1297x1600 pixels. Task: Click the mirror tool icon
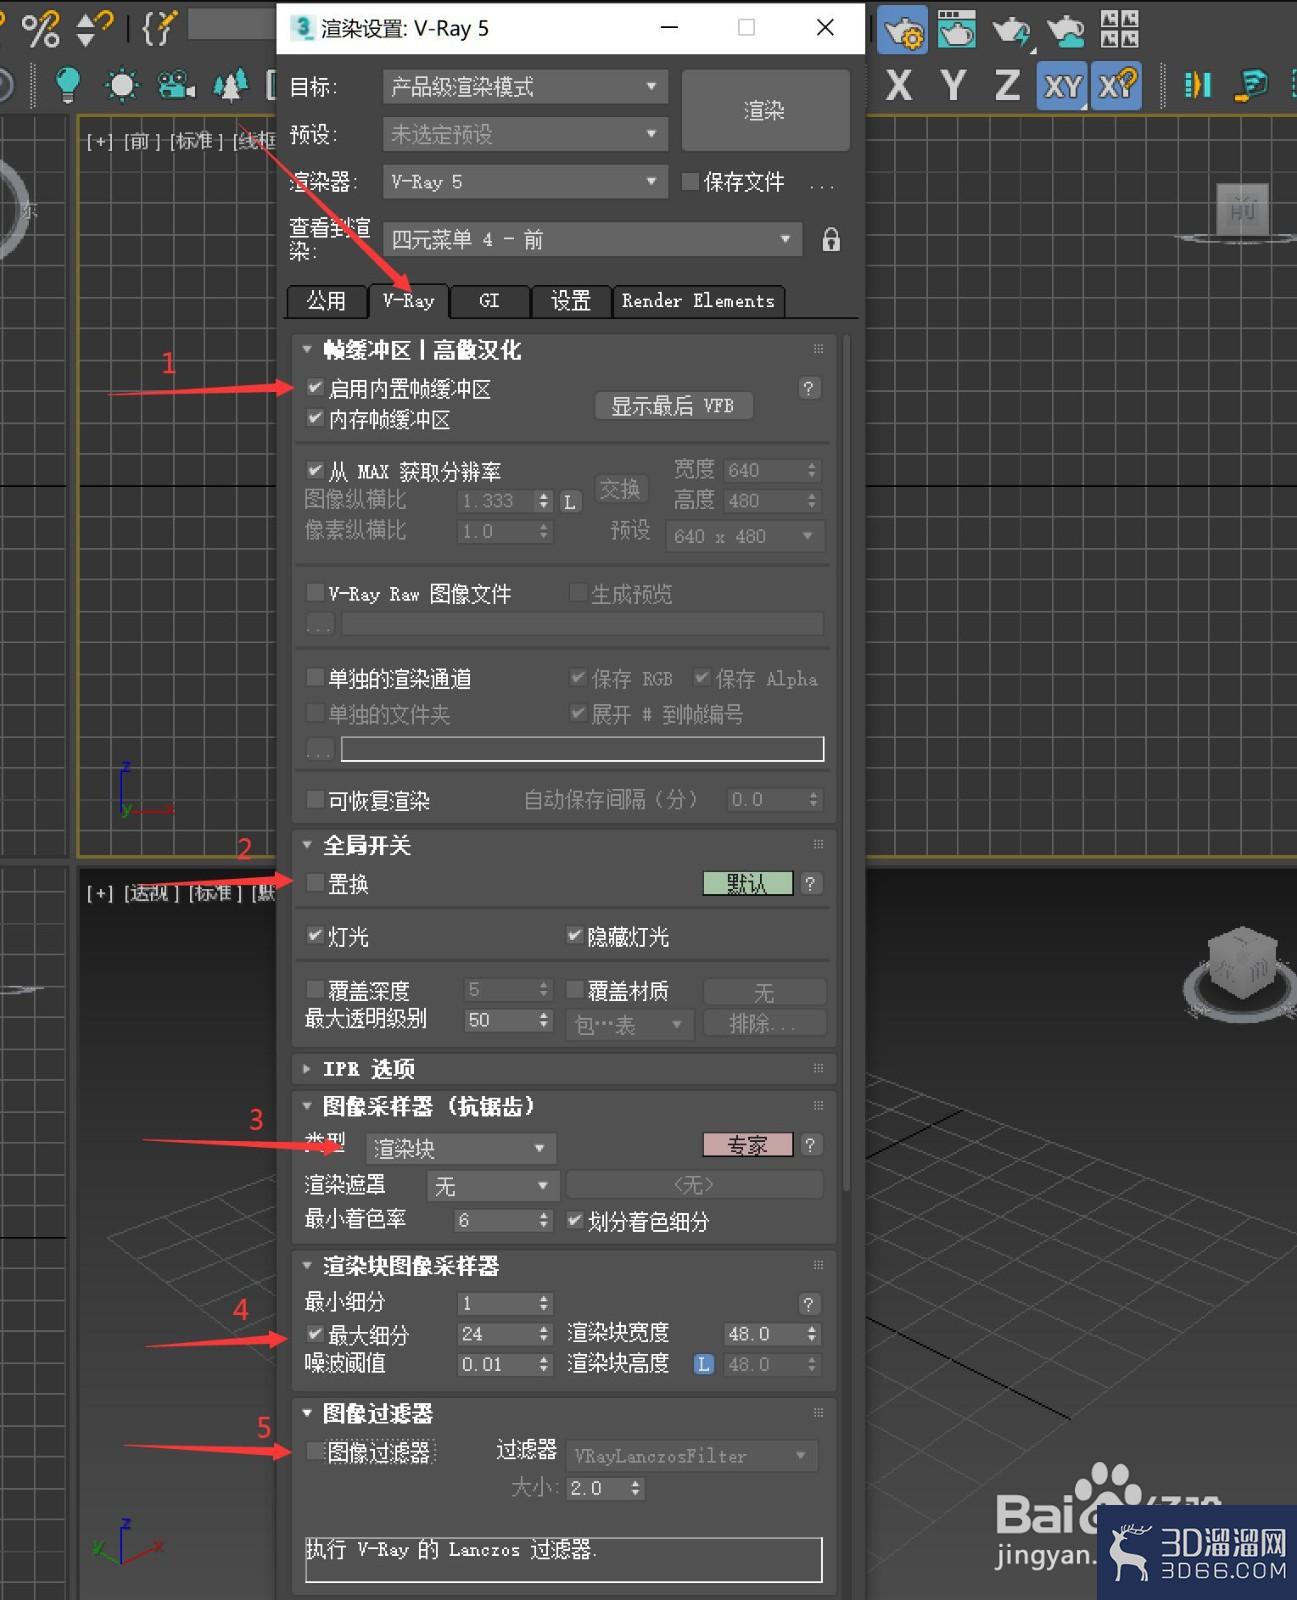tap(1197, 85)
